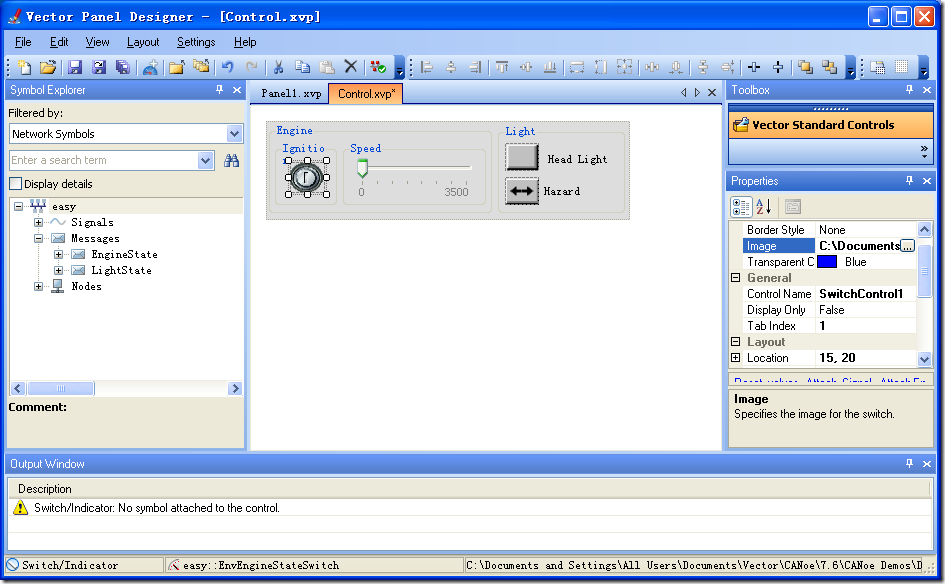Close the Output Window panel
Viewport: 945px width, 584px height.
(x=927, y=463)
